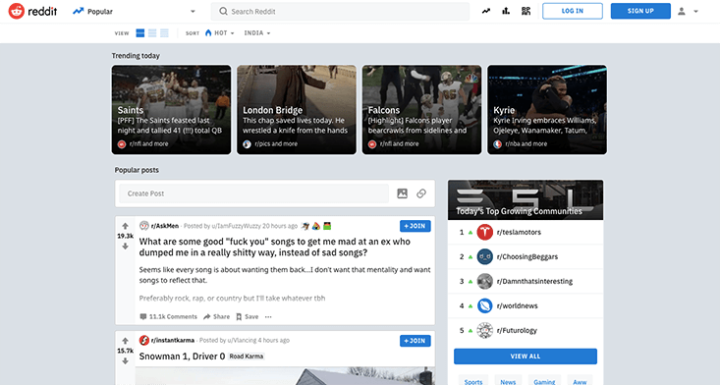Open the Snowman 1, Driver 0 post title
720x385 pixels.
(182, 356)
